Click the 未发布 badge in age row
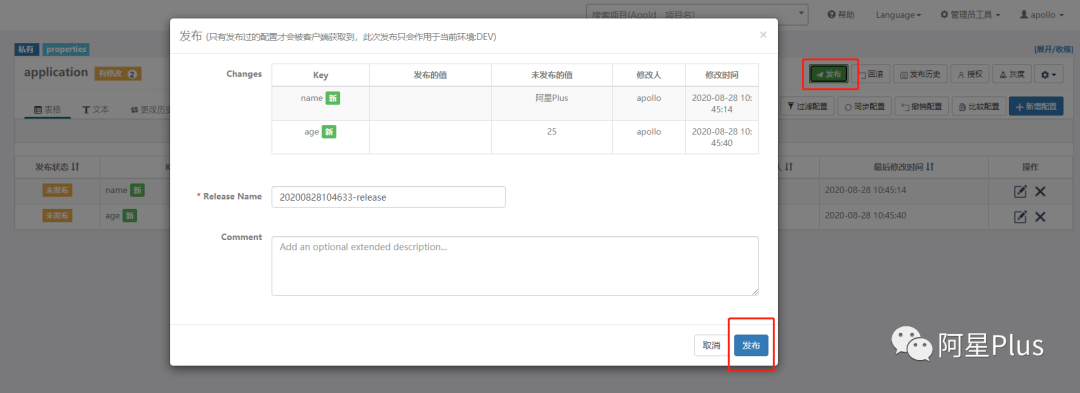This screenshot has width=1080, height=393. [x=56, y=216]
